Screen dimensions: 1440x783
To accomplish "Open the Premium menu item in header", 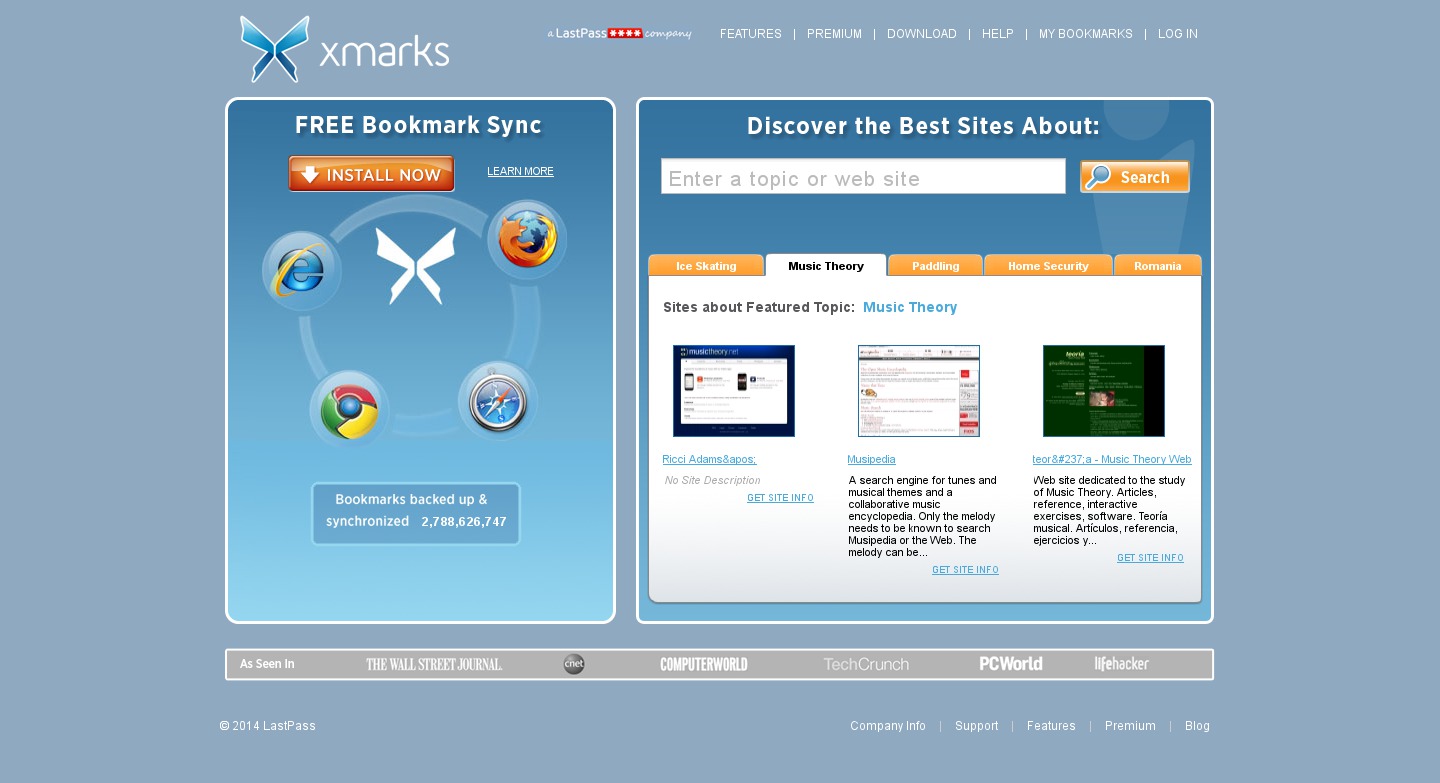I will coord(834,34).
